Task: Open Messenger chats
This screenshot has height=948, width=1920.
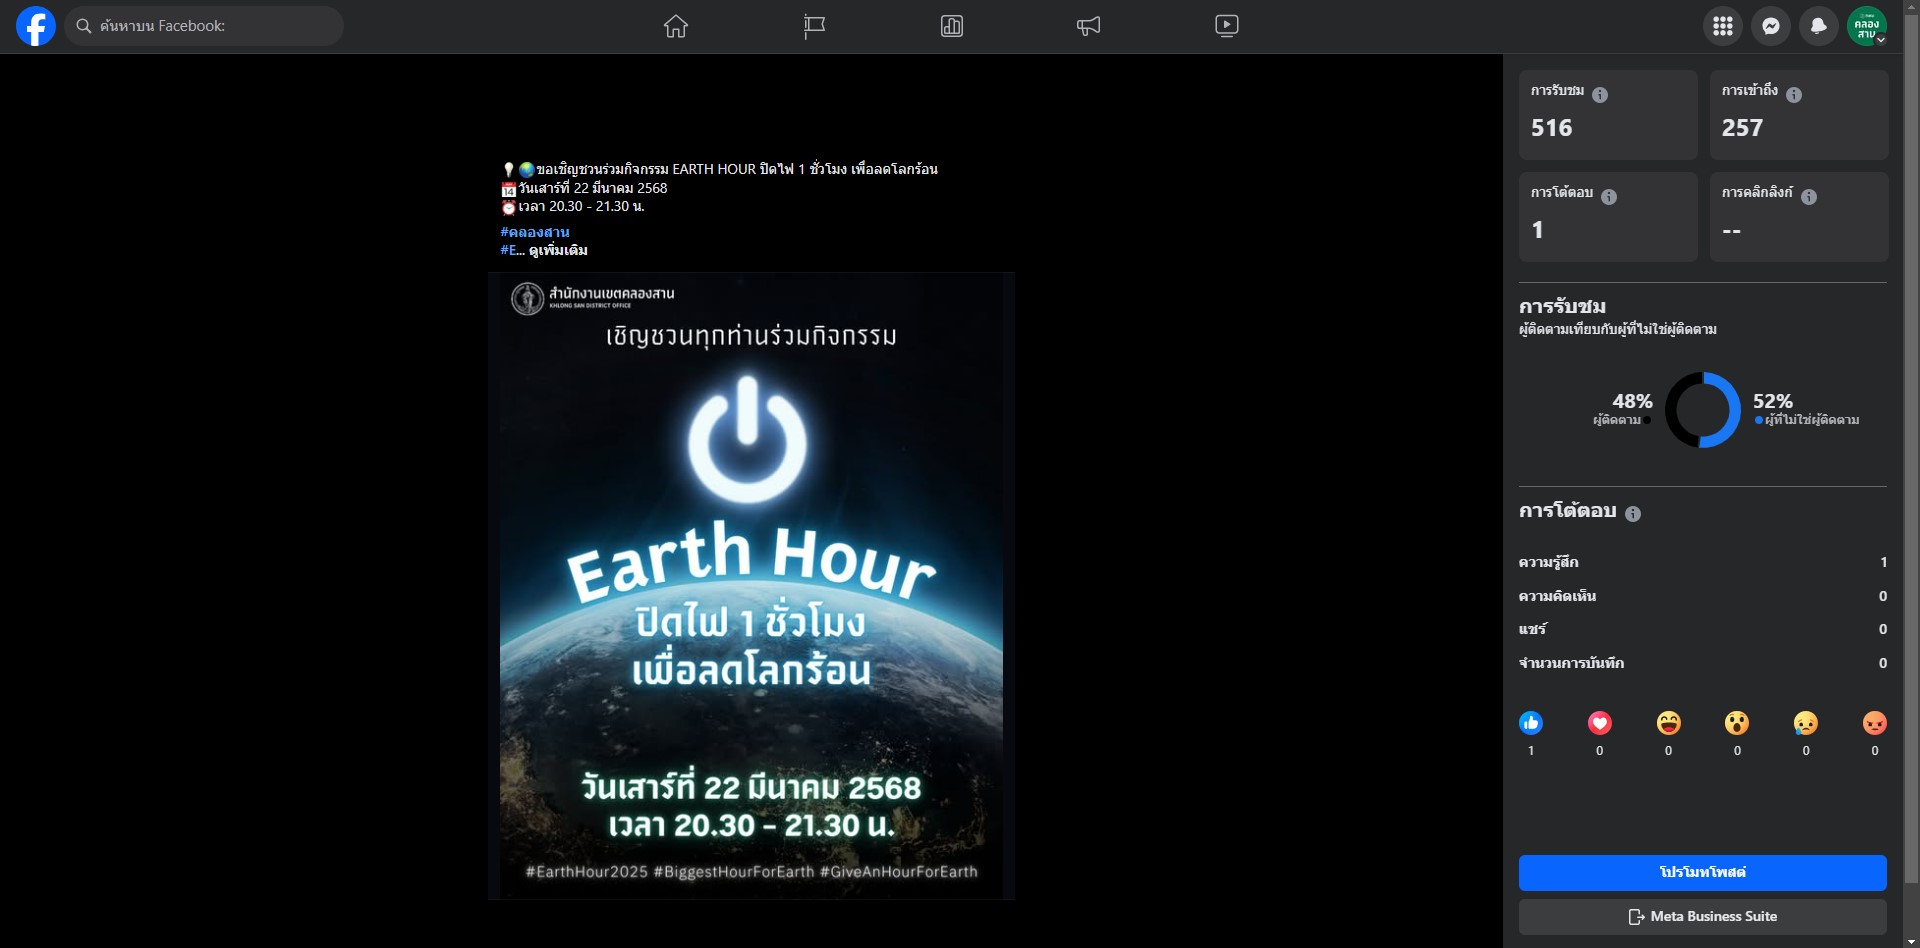Action: tap(1771, 26)
